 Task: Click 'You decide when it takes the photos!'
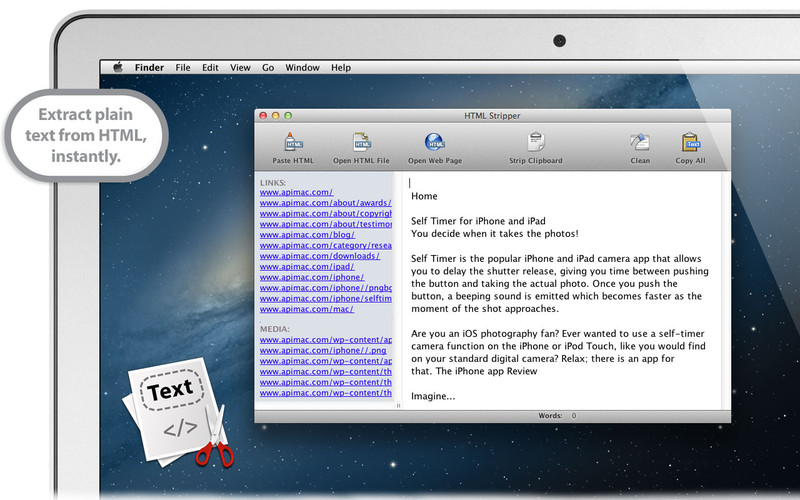click(x=495, y=234)
